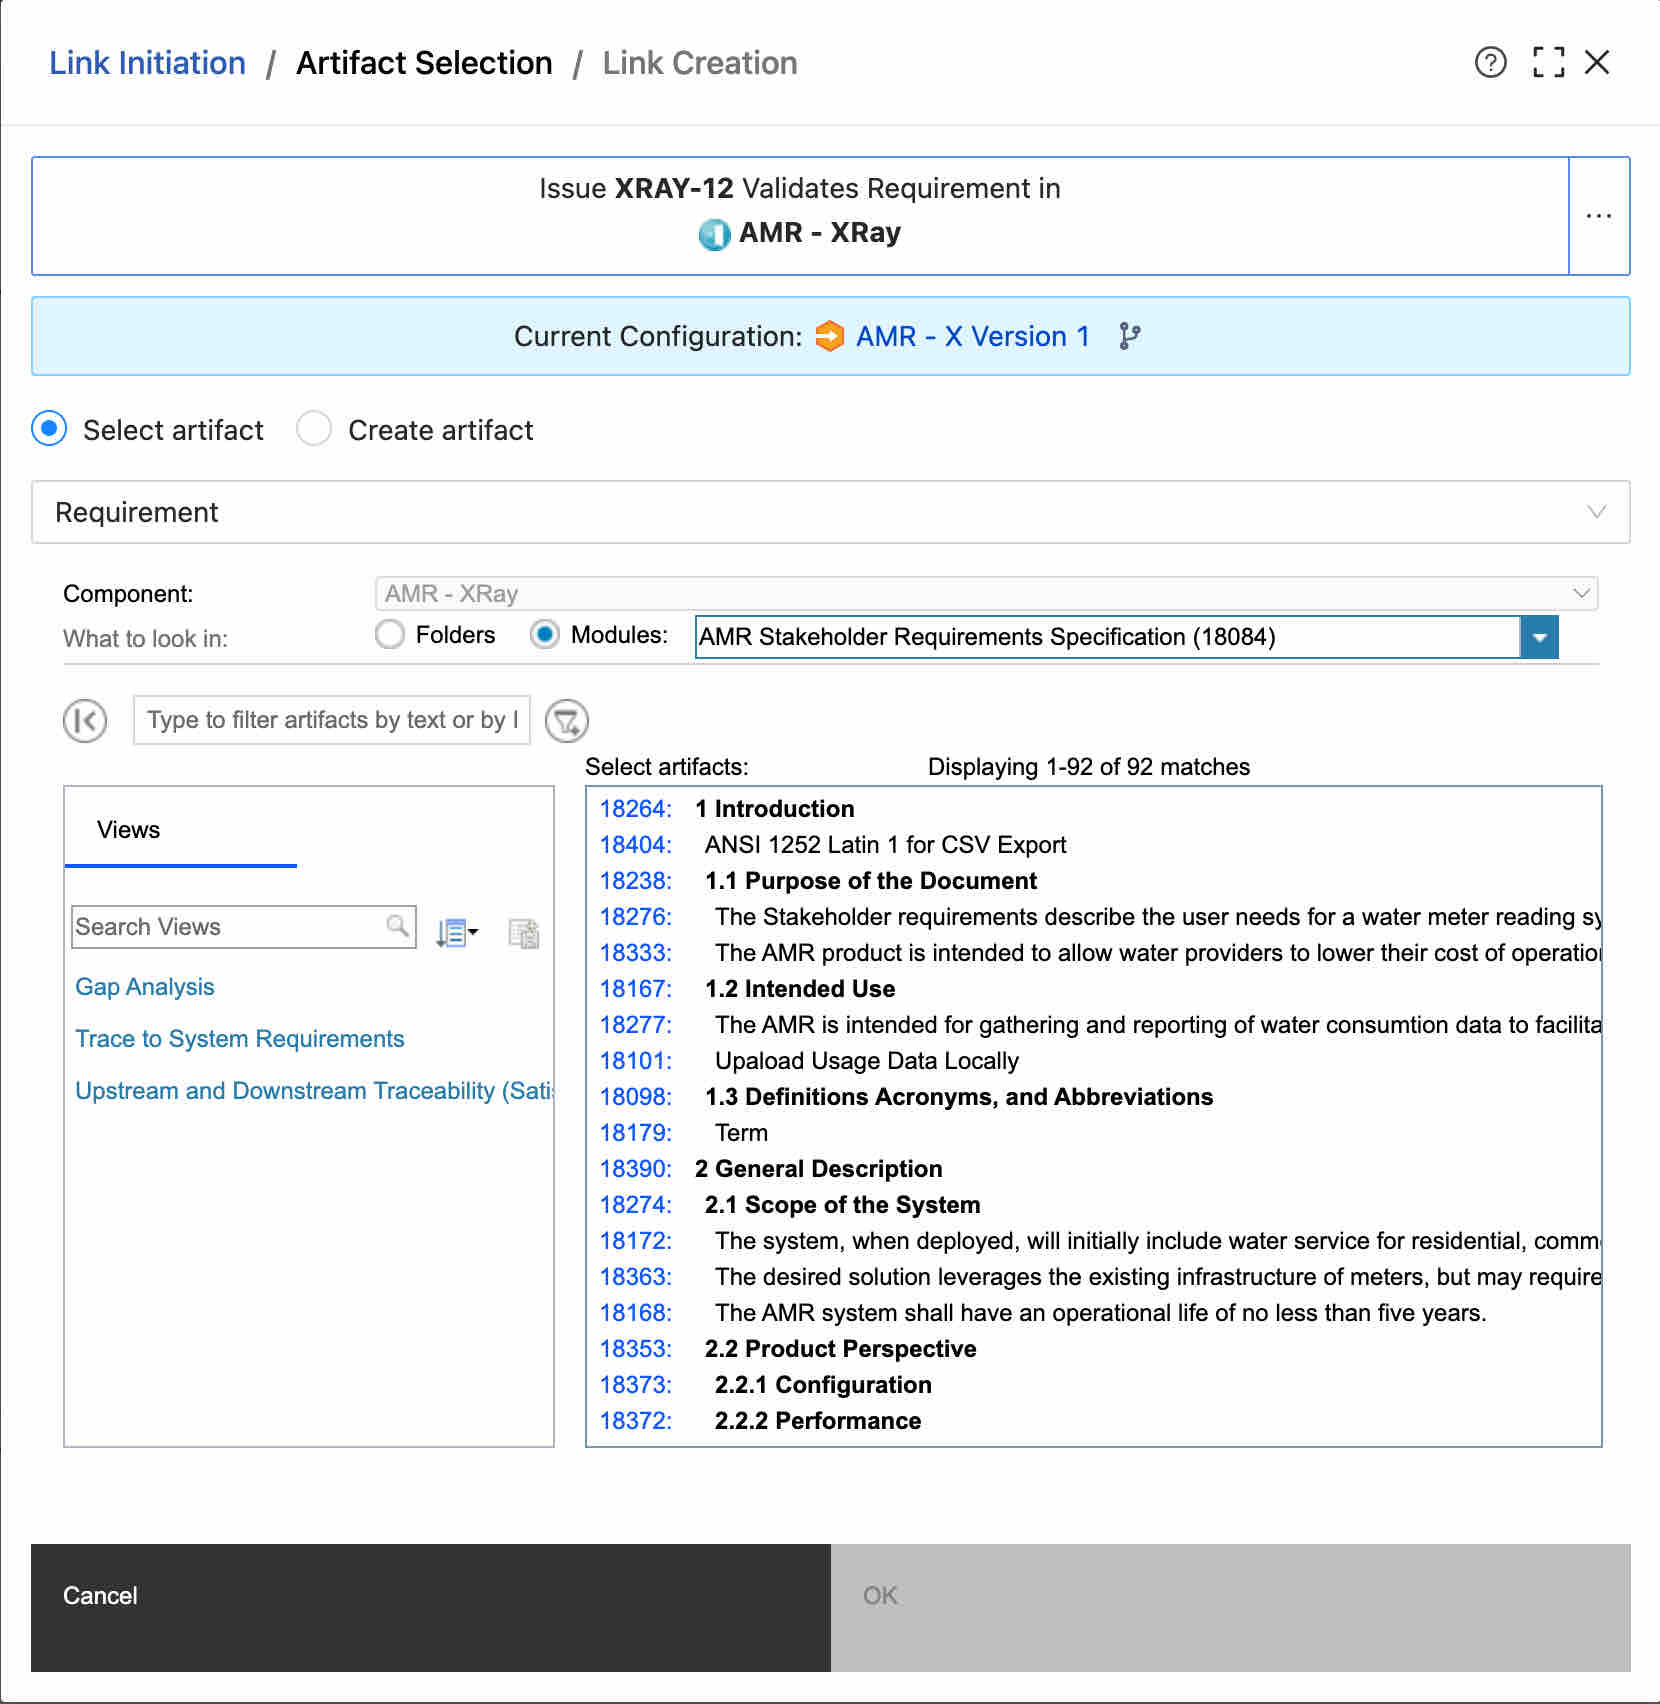
Task: Open the Gap Analysis view
Action: click(145, 987)
